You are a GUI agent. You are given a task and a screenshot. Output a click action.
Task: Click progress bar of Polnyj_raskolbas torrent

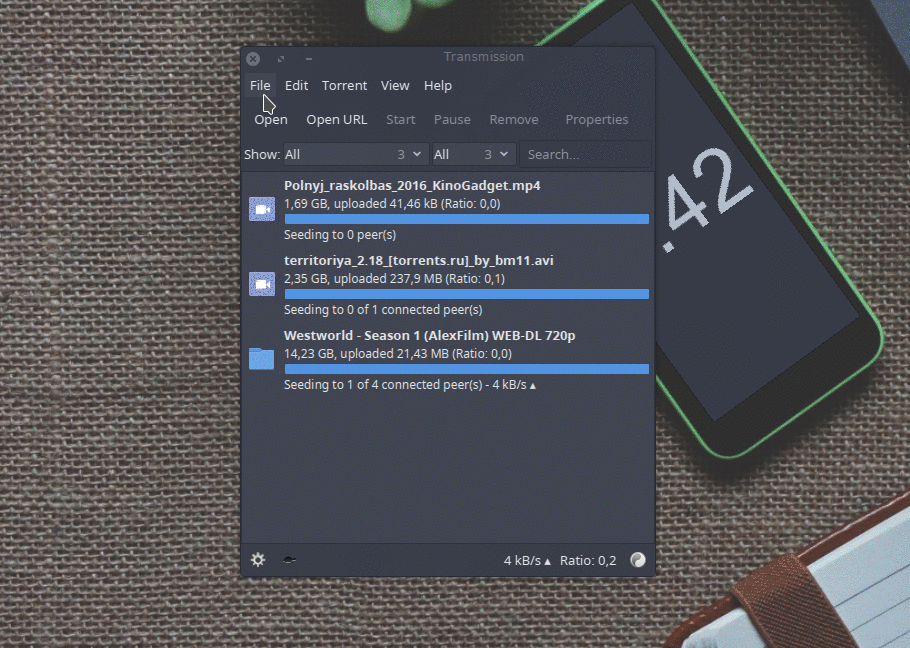467,219
